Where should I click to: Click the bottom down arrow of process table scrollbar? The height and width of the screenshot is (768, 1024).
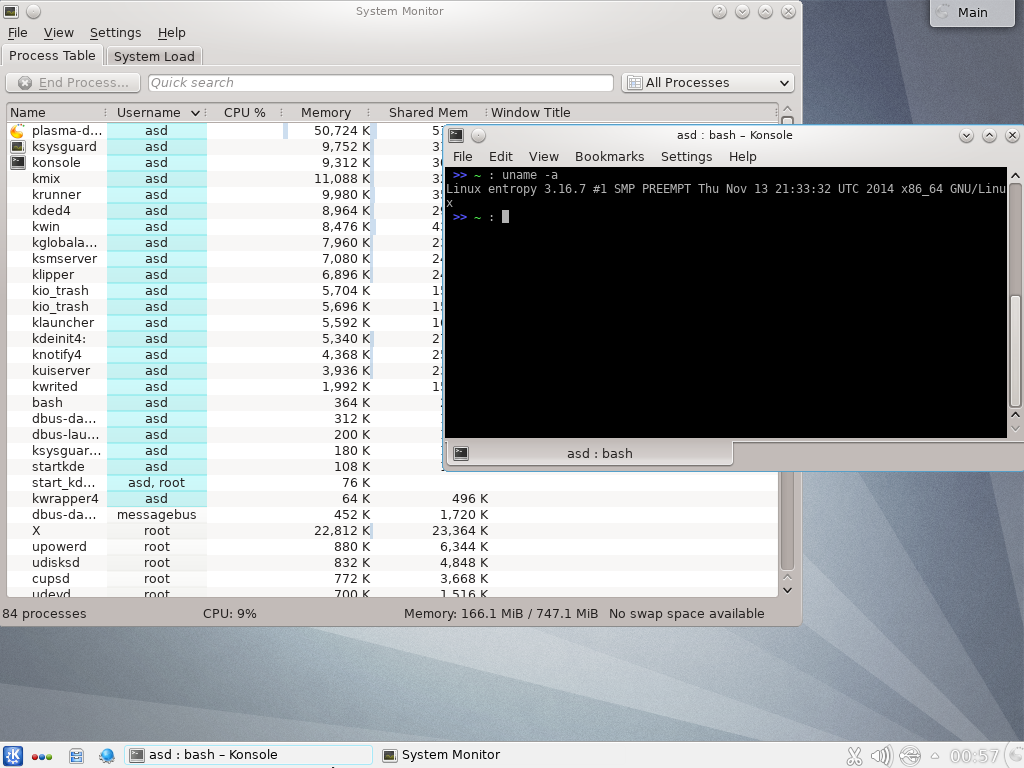(787, 590)
